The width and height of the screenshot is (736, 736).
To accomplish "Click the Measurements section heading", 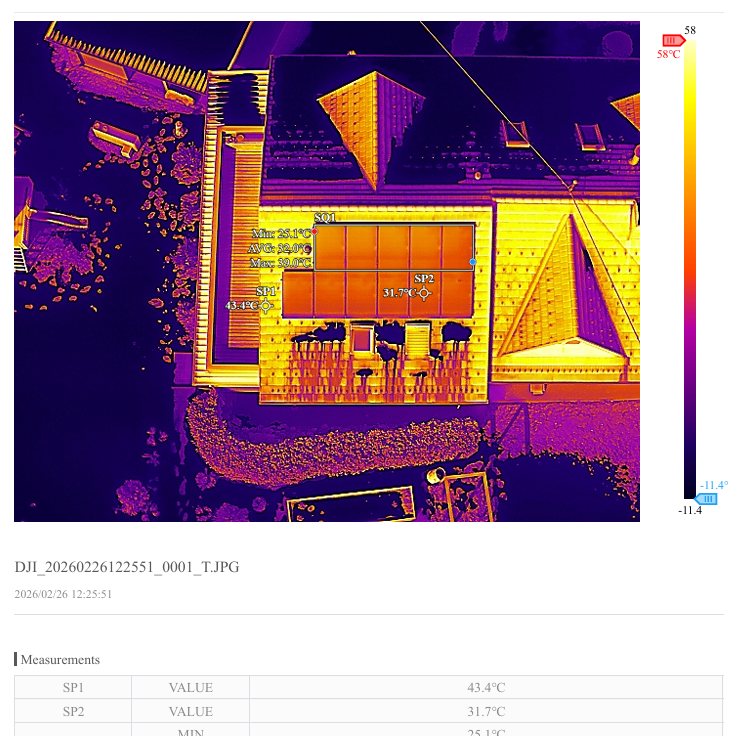I will [x=60, y=660].
